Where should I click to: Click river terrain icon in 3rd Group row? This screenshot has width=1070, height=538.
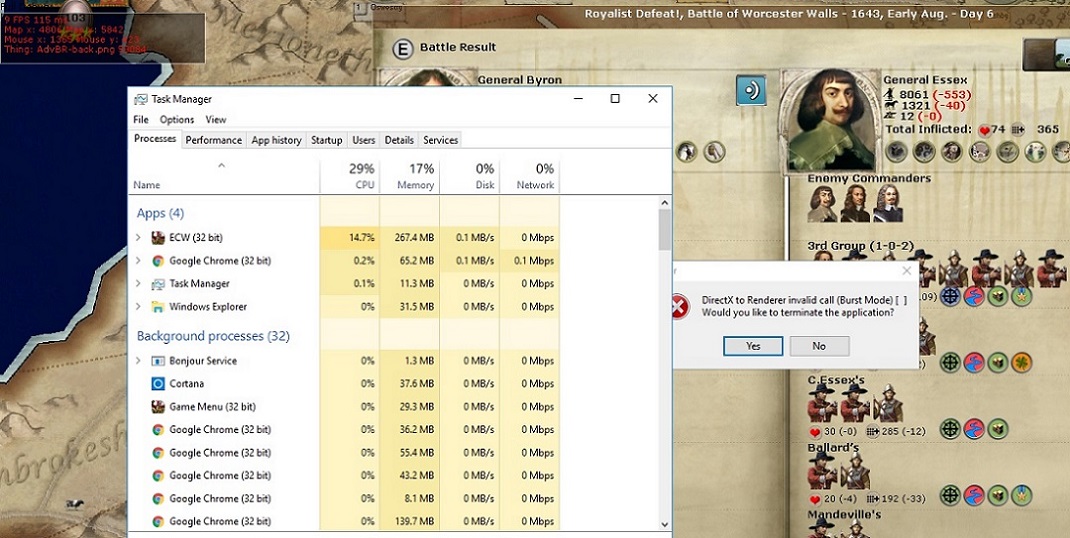974,296
